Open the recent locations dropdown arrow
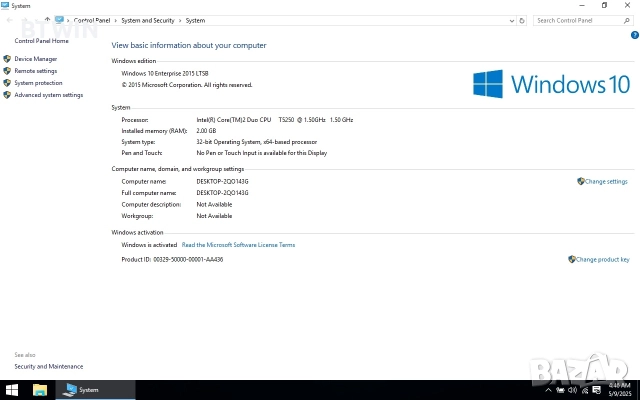This screenshot has height=400, width=640. [x=36, y=20]
